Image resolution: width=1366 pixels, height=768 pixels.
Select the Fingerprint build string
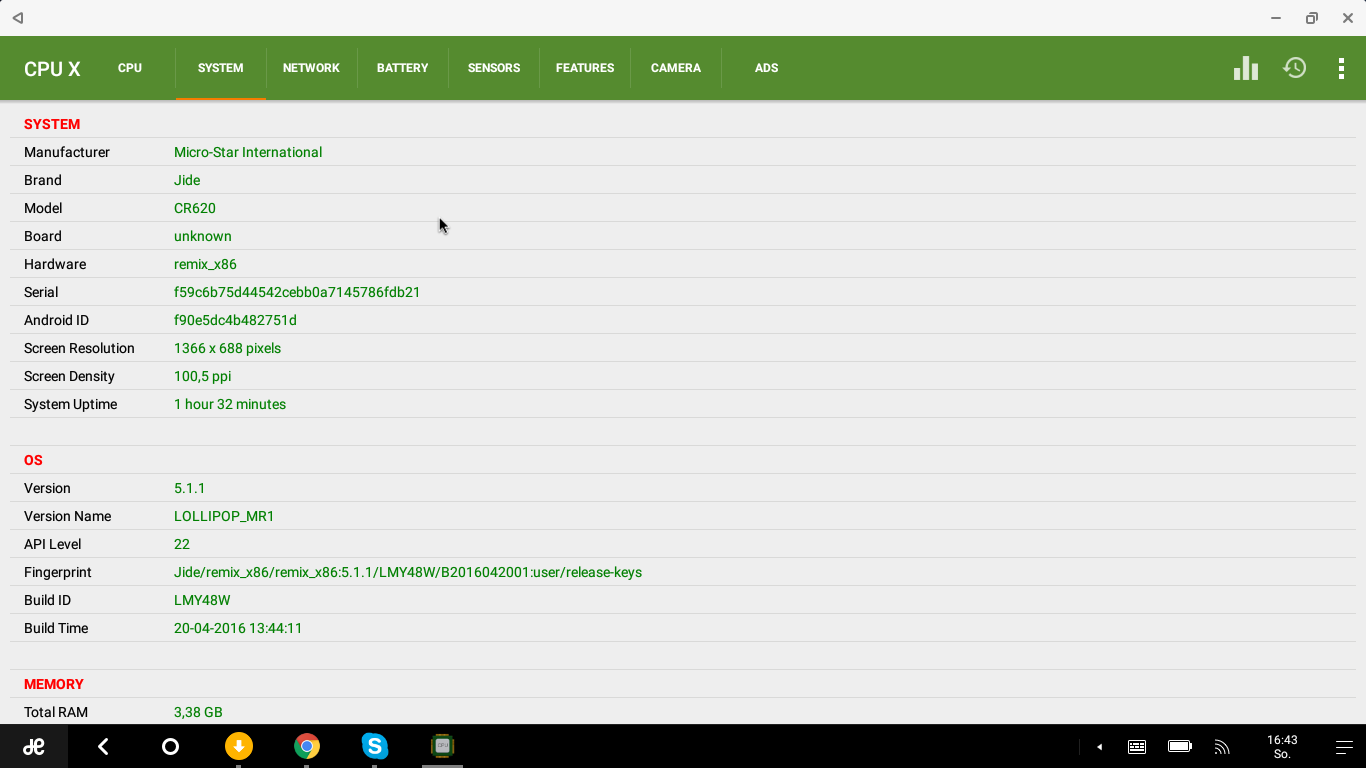tap(408, 572)
